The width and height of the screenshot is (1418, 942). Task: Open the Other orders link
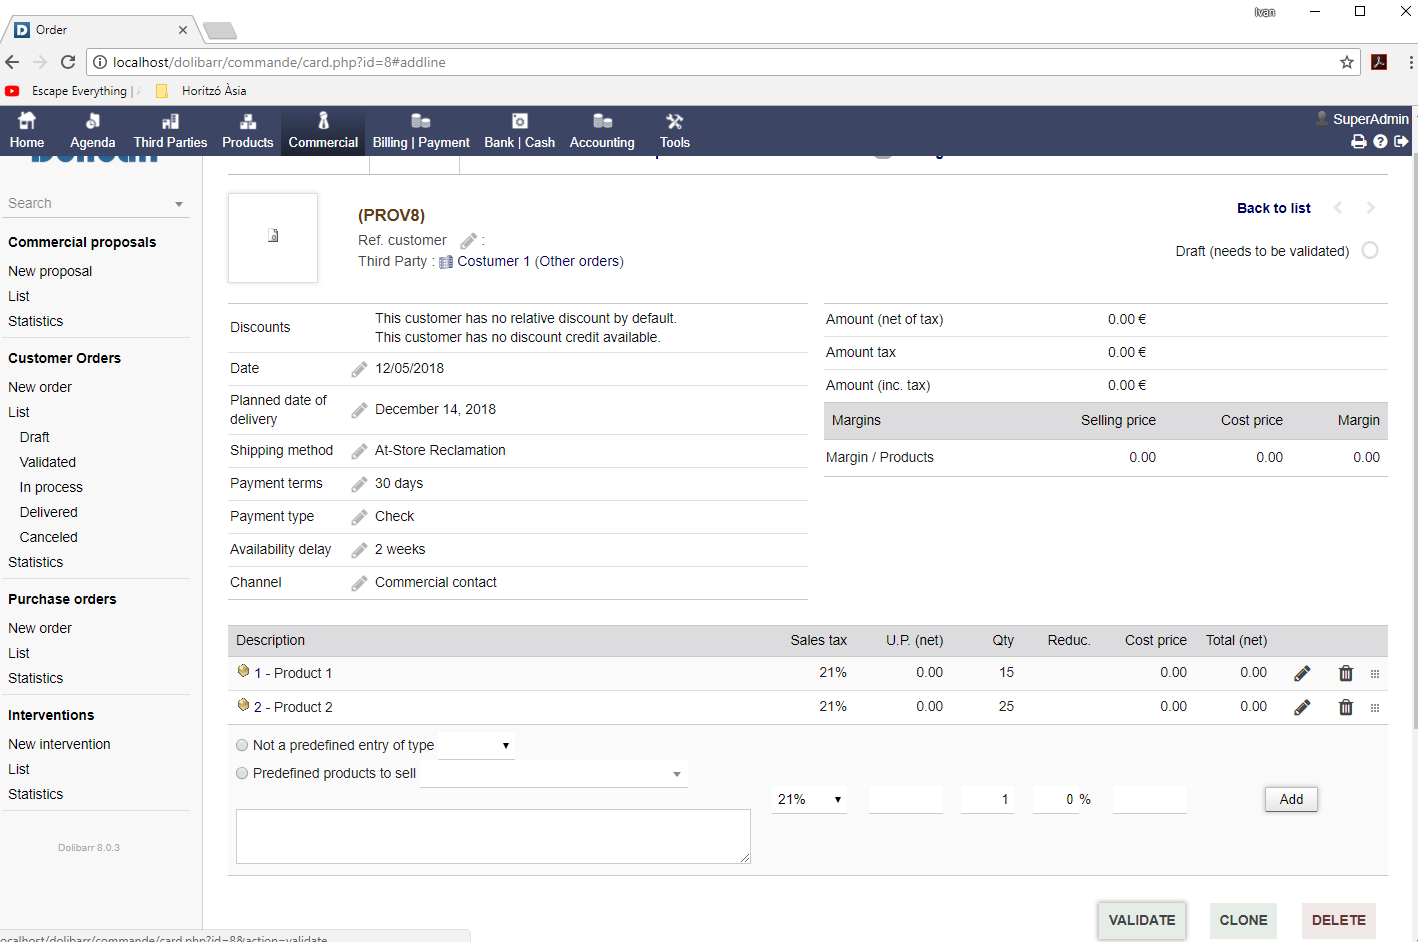click(579, 261)
